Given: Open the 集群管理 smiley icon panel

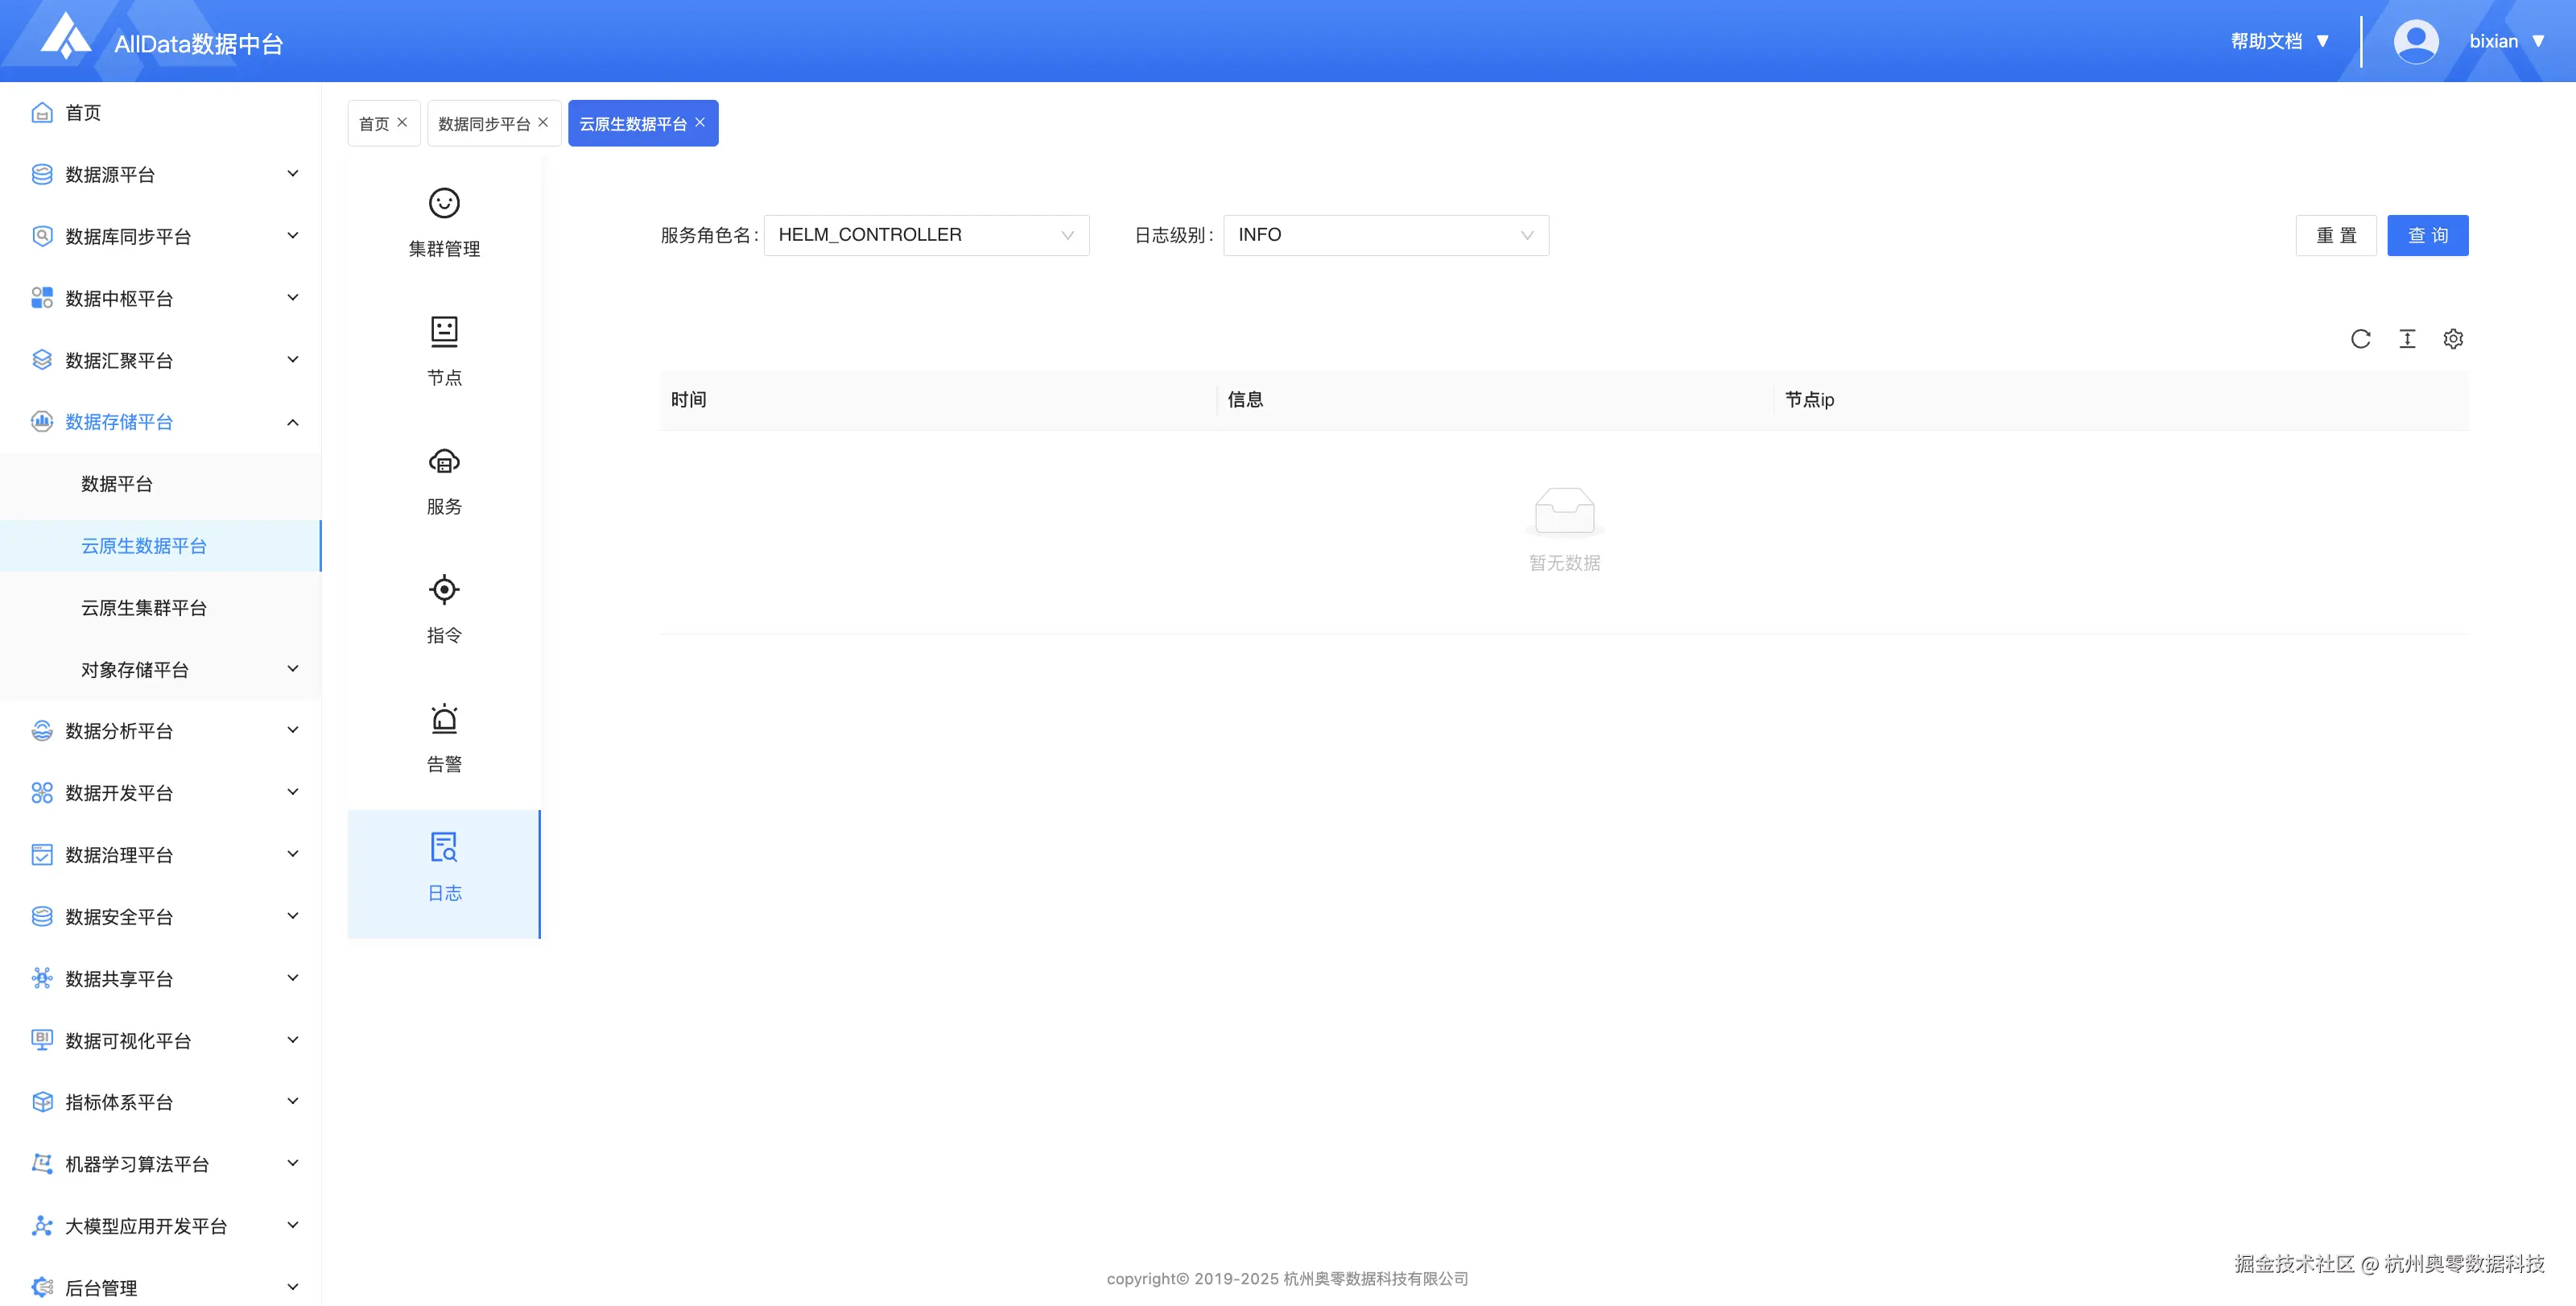Looking at the screenshot, I should pyautogui.click(x=444, y=204).
